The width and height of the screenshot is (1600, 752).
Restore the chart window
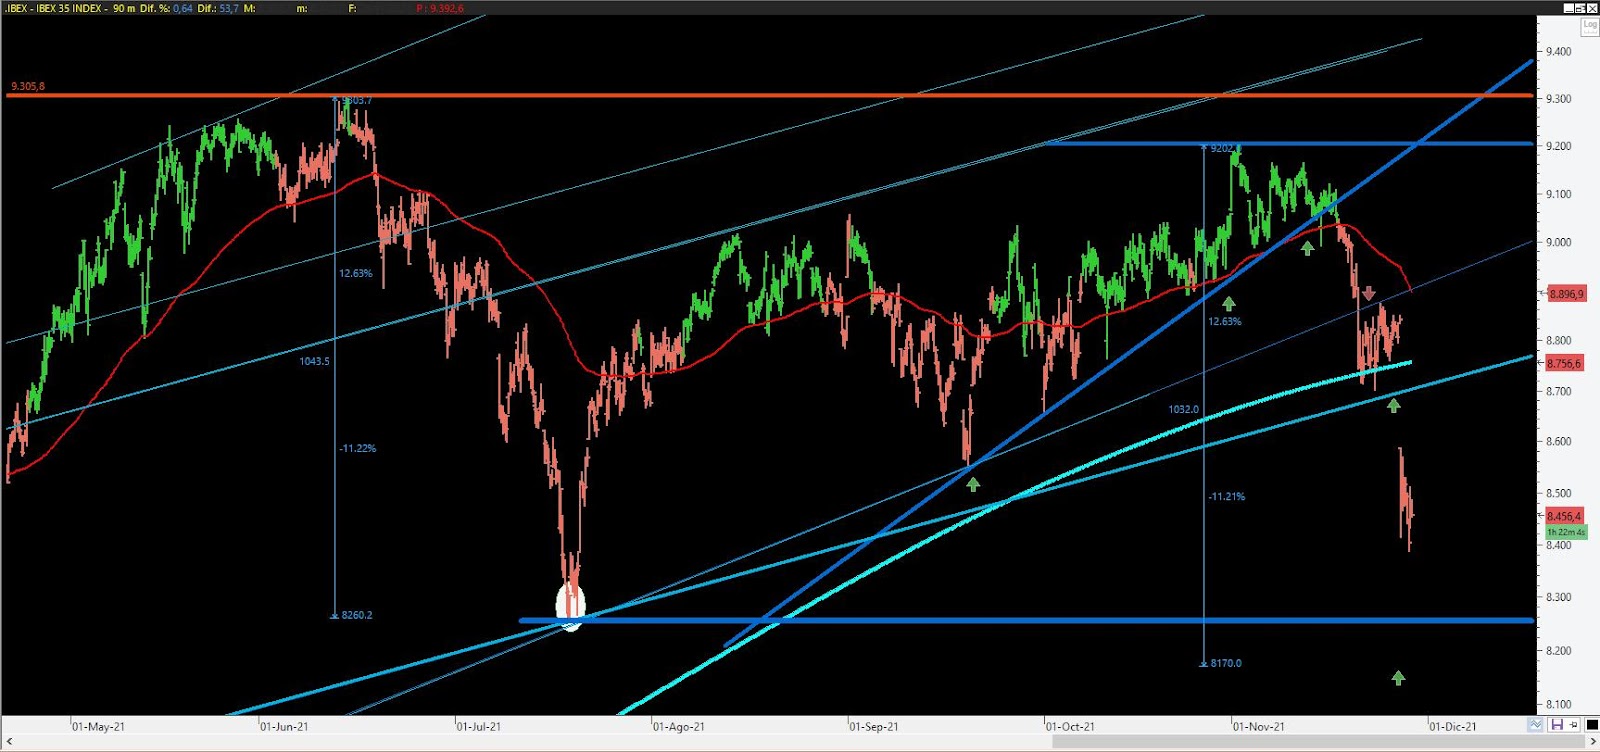pos(1580,7)
